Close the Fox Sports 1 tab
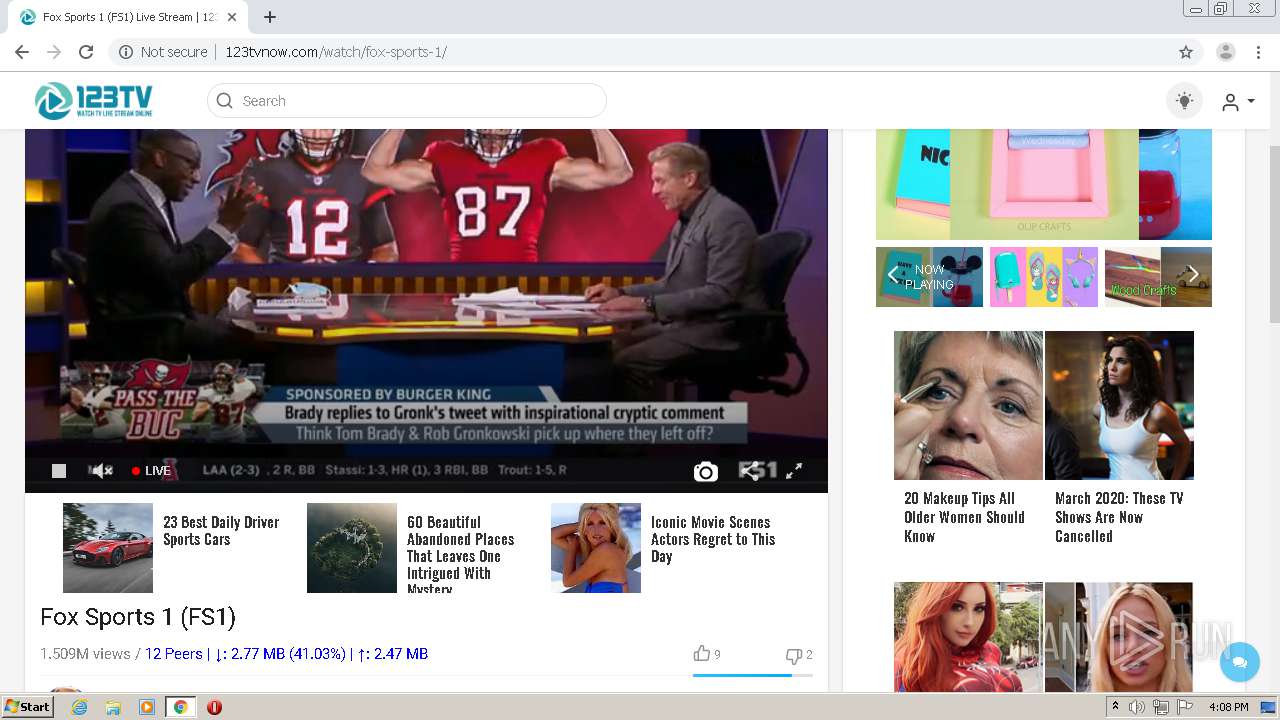The width and height of the screenshot is (1280, 720). tap(232, 17)
